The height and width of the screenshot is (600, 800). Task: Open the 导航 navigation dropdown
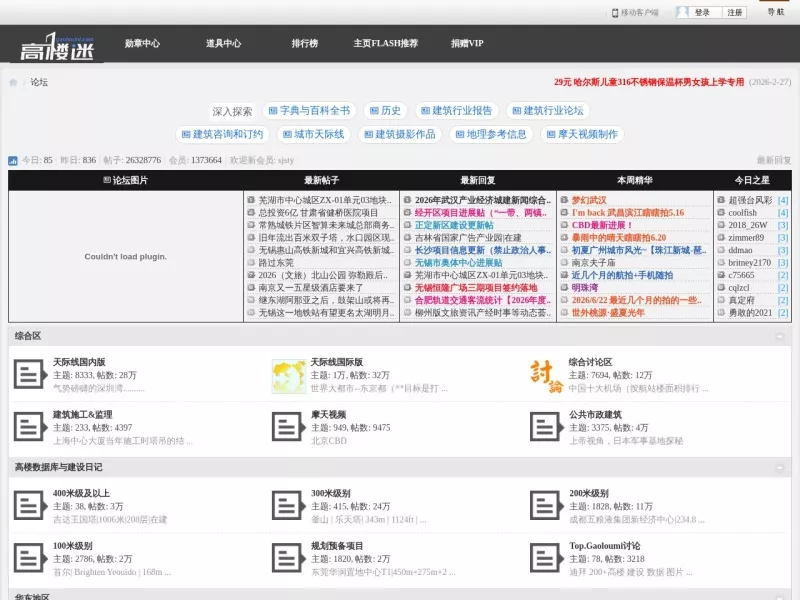[776, 12]
